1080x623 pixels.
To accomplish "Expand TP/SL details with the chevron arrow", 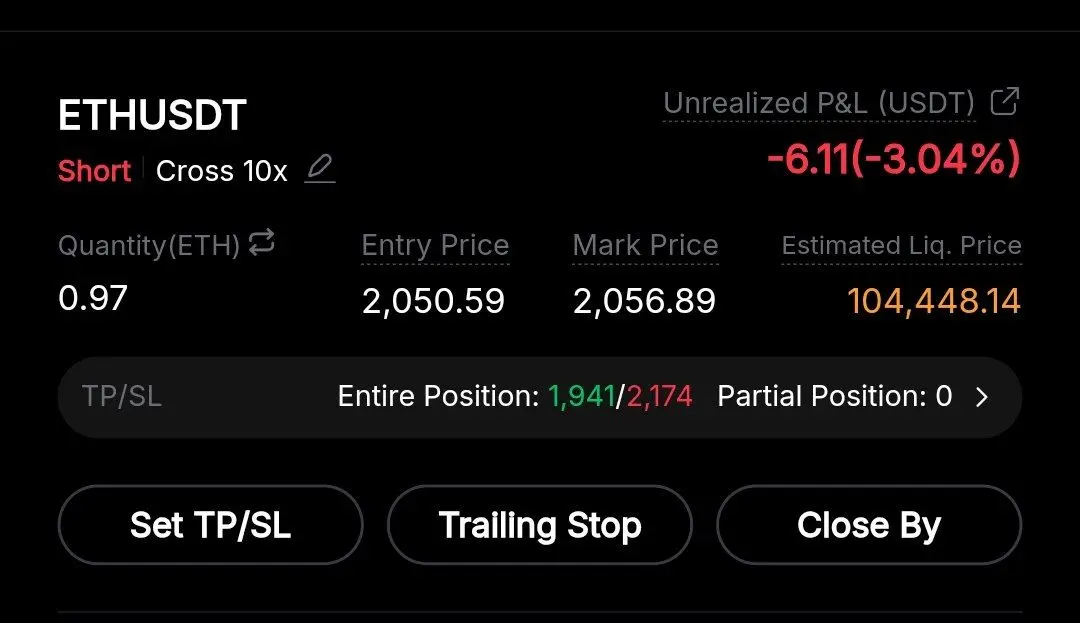I will tap(982, 397).
